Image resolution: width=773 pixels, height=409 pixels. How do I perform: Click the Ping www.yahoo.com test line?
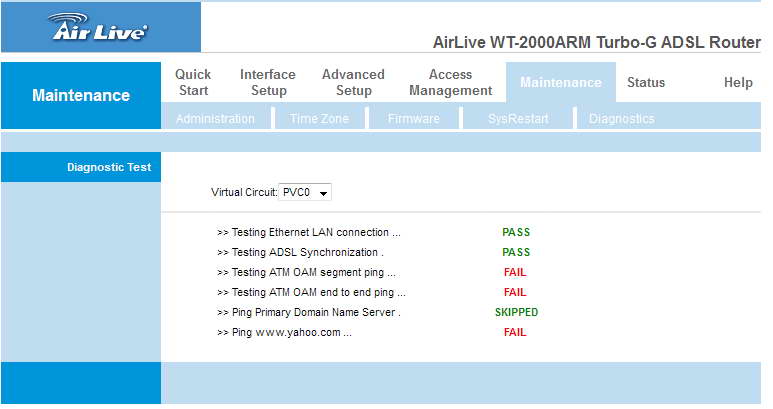point(284,332)
